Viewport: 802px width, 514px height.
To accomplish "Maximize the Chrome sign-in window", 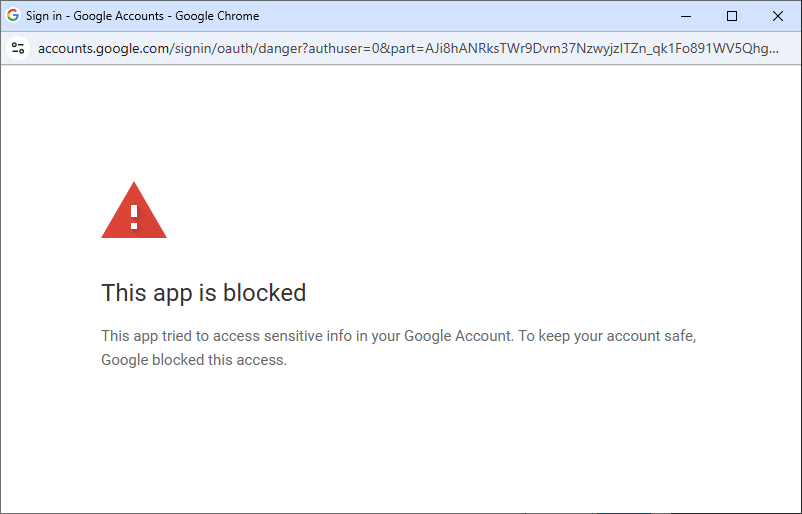I will click(732, 16).
